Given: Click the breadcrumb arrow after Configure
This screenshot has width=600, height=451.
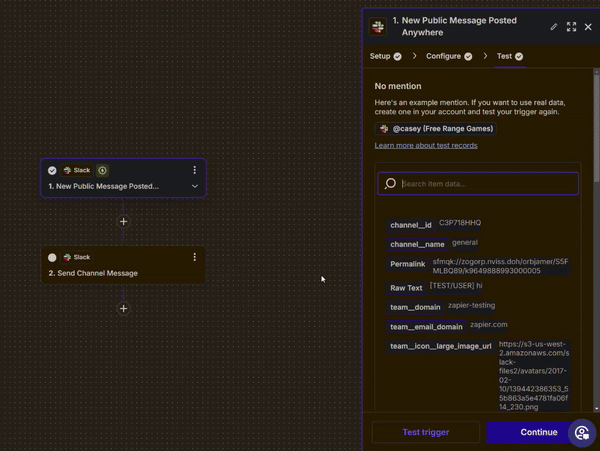Looking at the screenshot, I should [x=485, y=56].
